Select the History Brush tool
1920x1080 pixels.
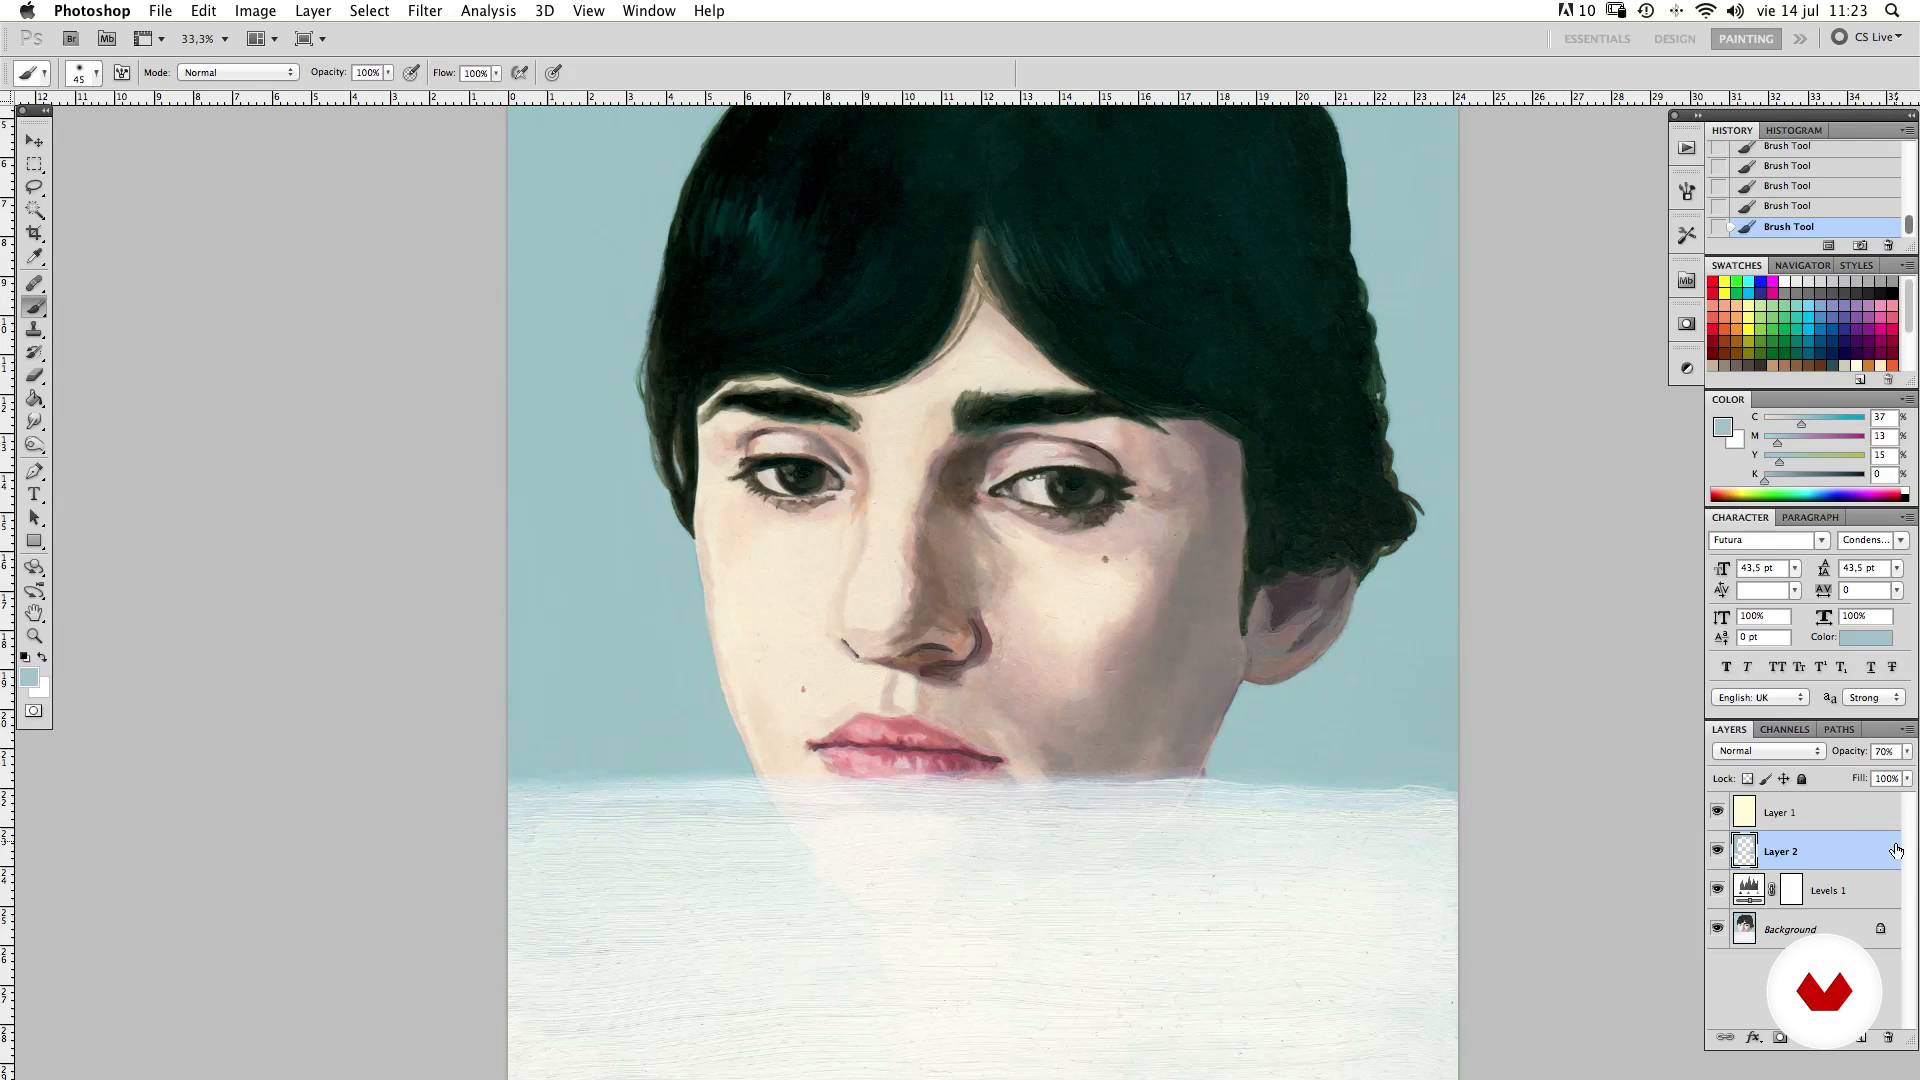coord(34,353)
